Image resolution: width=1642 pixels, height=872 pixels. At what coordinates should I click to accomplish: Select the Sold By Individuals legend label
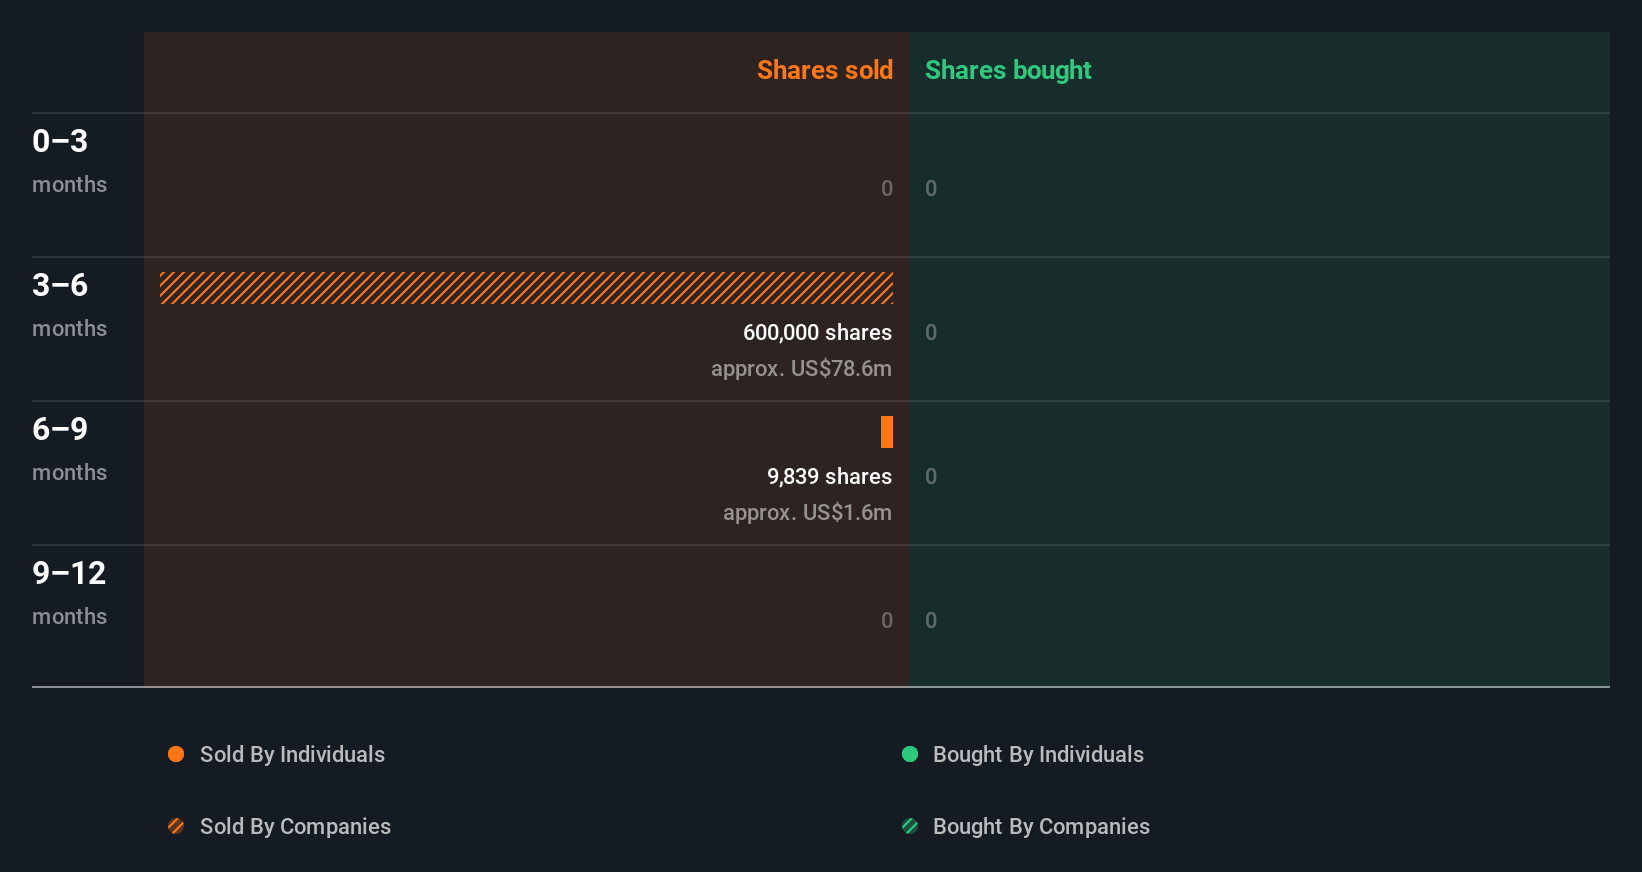[x=292, y=754]
